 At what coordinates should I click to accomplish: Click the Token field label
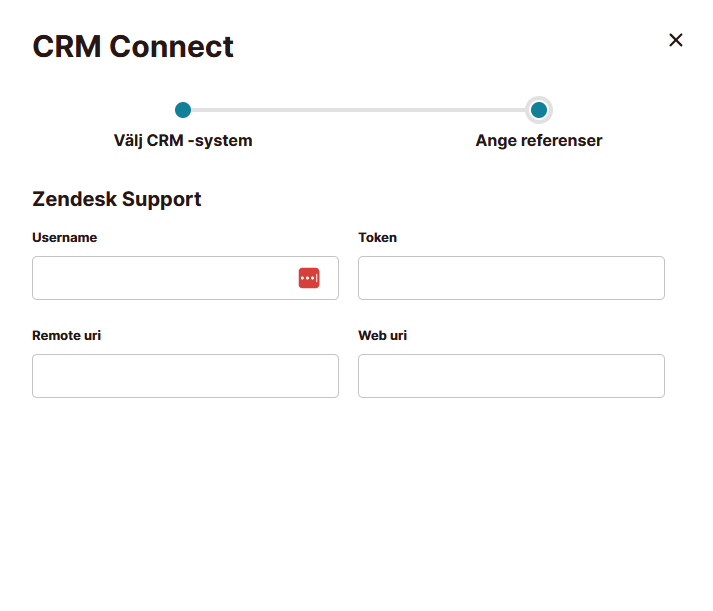pyautogui.click(x=377, y=237)
